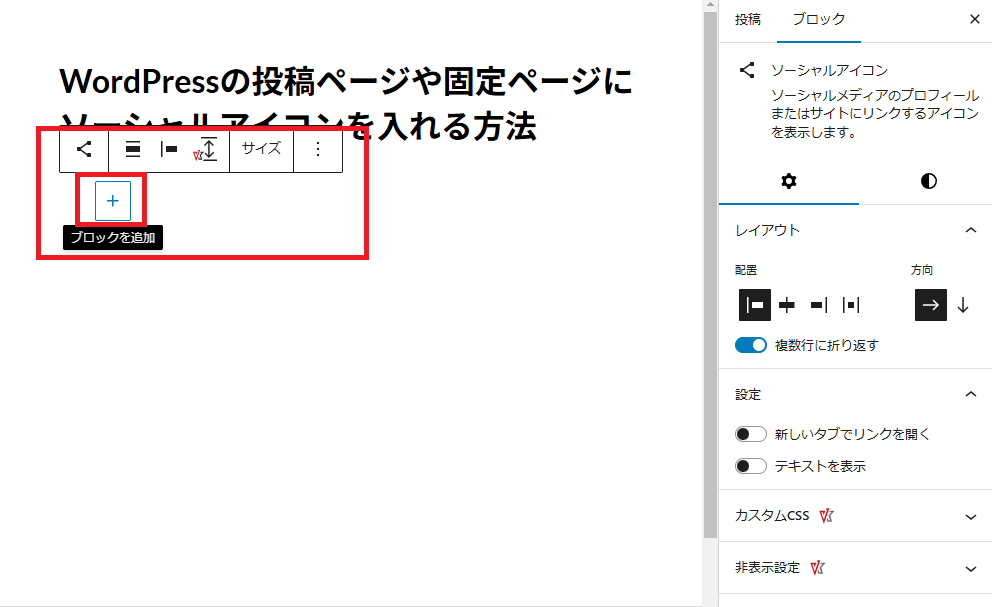Select justify items right
This screenshot has height=607, width=992.
coord(819,305)
